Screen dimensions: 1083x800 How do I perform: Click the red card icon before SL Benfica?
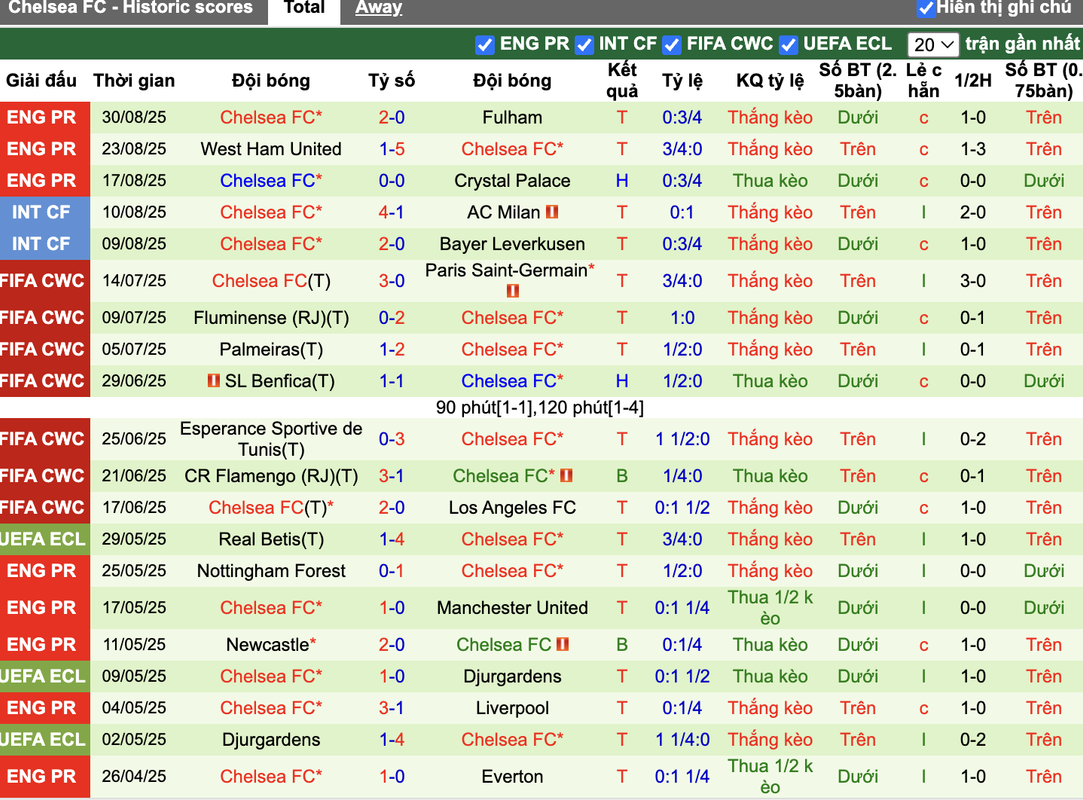213,381
